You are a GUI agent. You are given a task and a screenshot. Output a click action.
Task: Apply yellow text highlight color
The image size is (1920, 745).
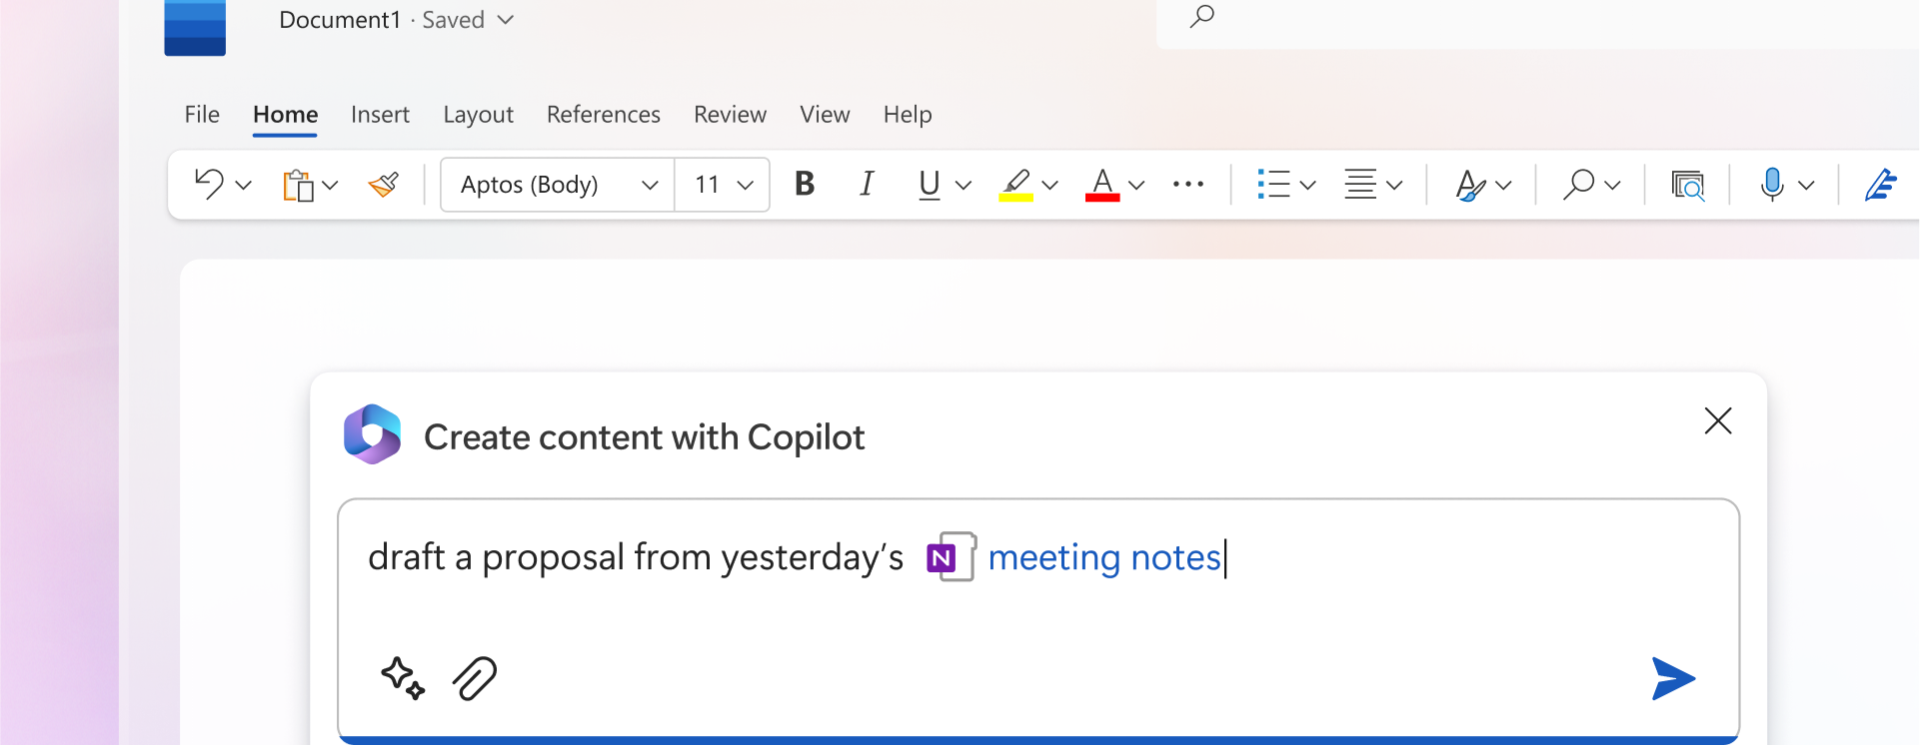click(x=1016, y=185)
